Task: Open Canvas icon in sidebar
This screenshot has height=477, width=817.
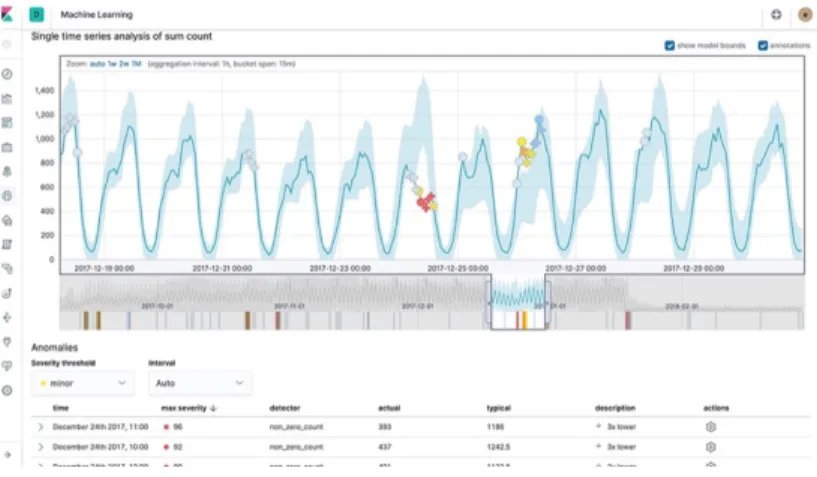Action: tap(7, 147)
